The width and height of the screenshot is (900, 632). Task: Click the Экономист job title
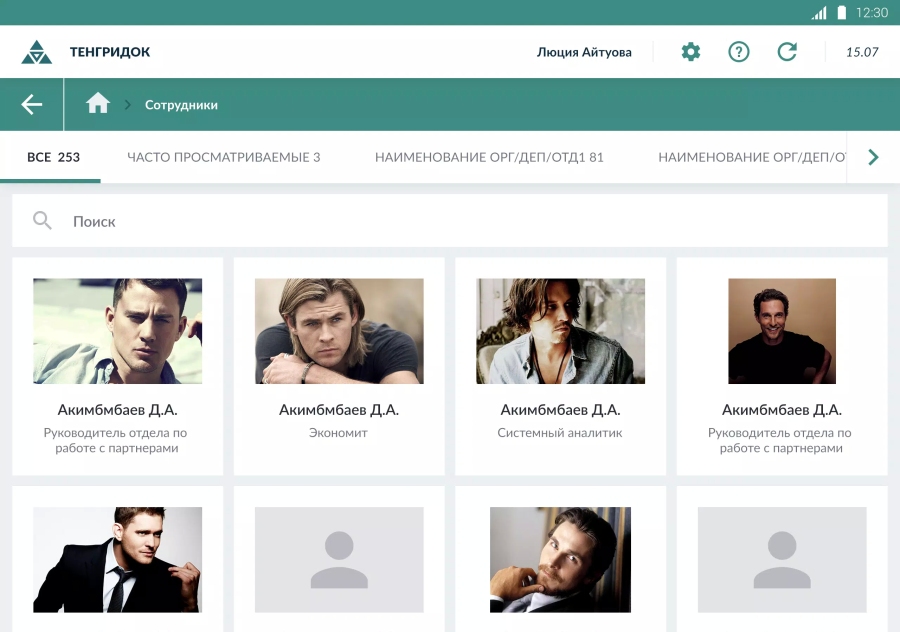tap(338, 433)
